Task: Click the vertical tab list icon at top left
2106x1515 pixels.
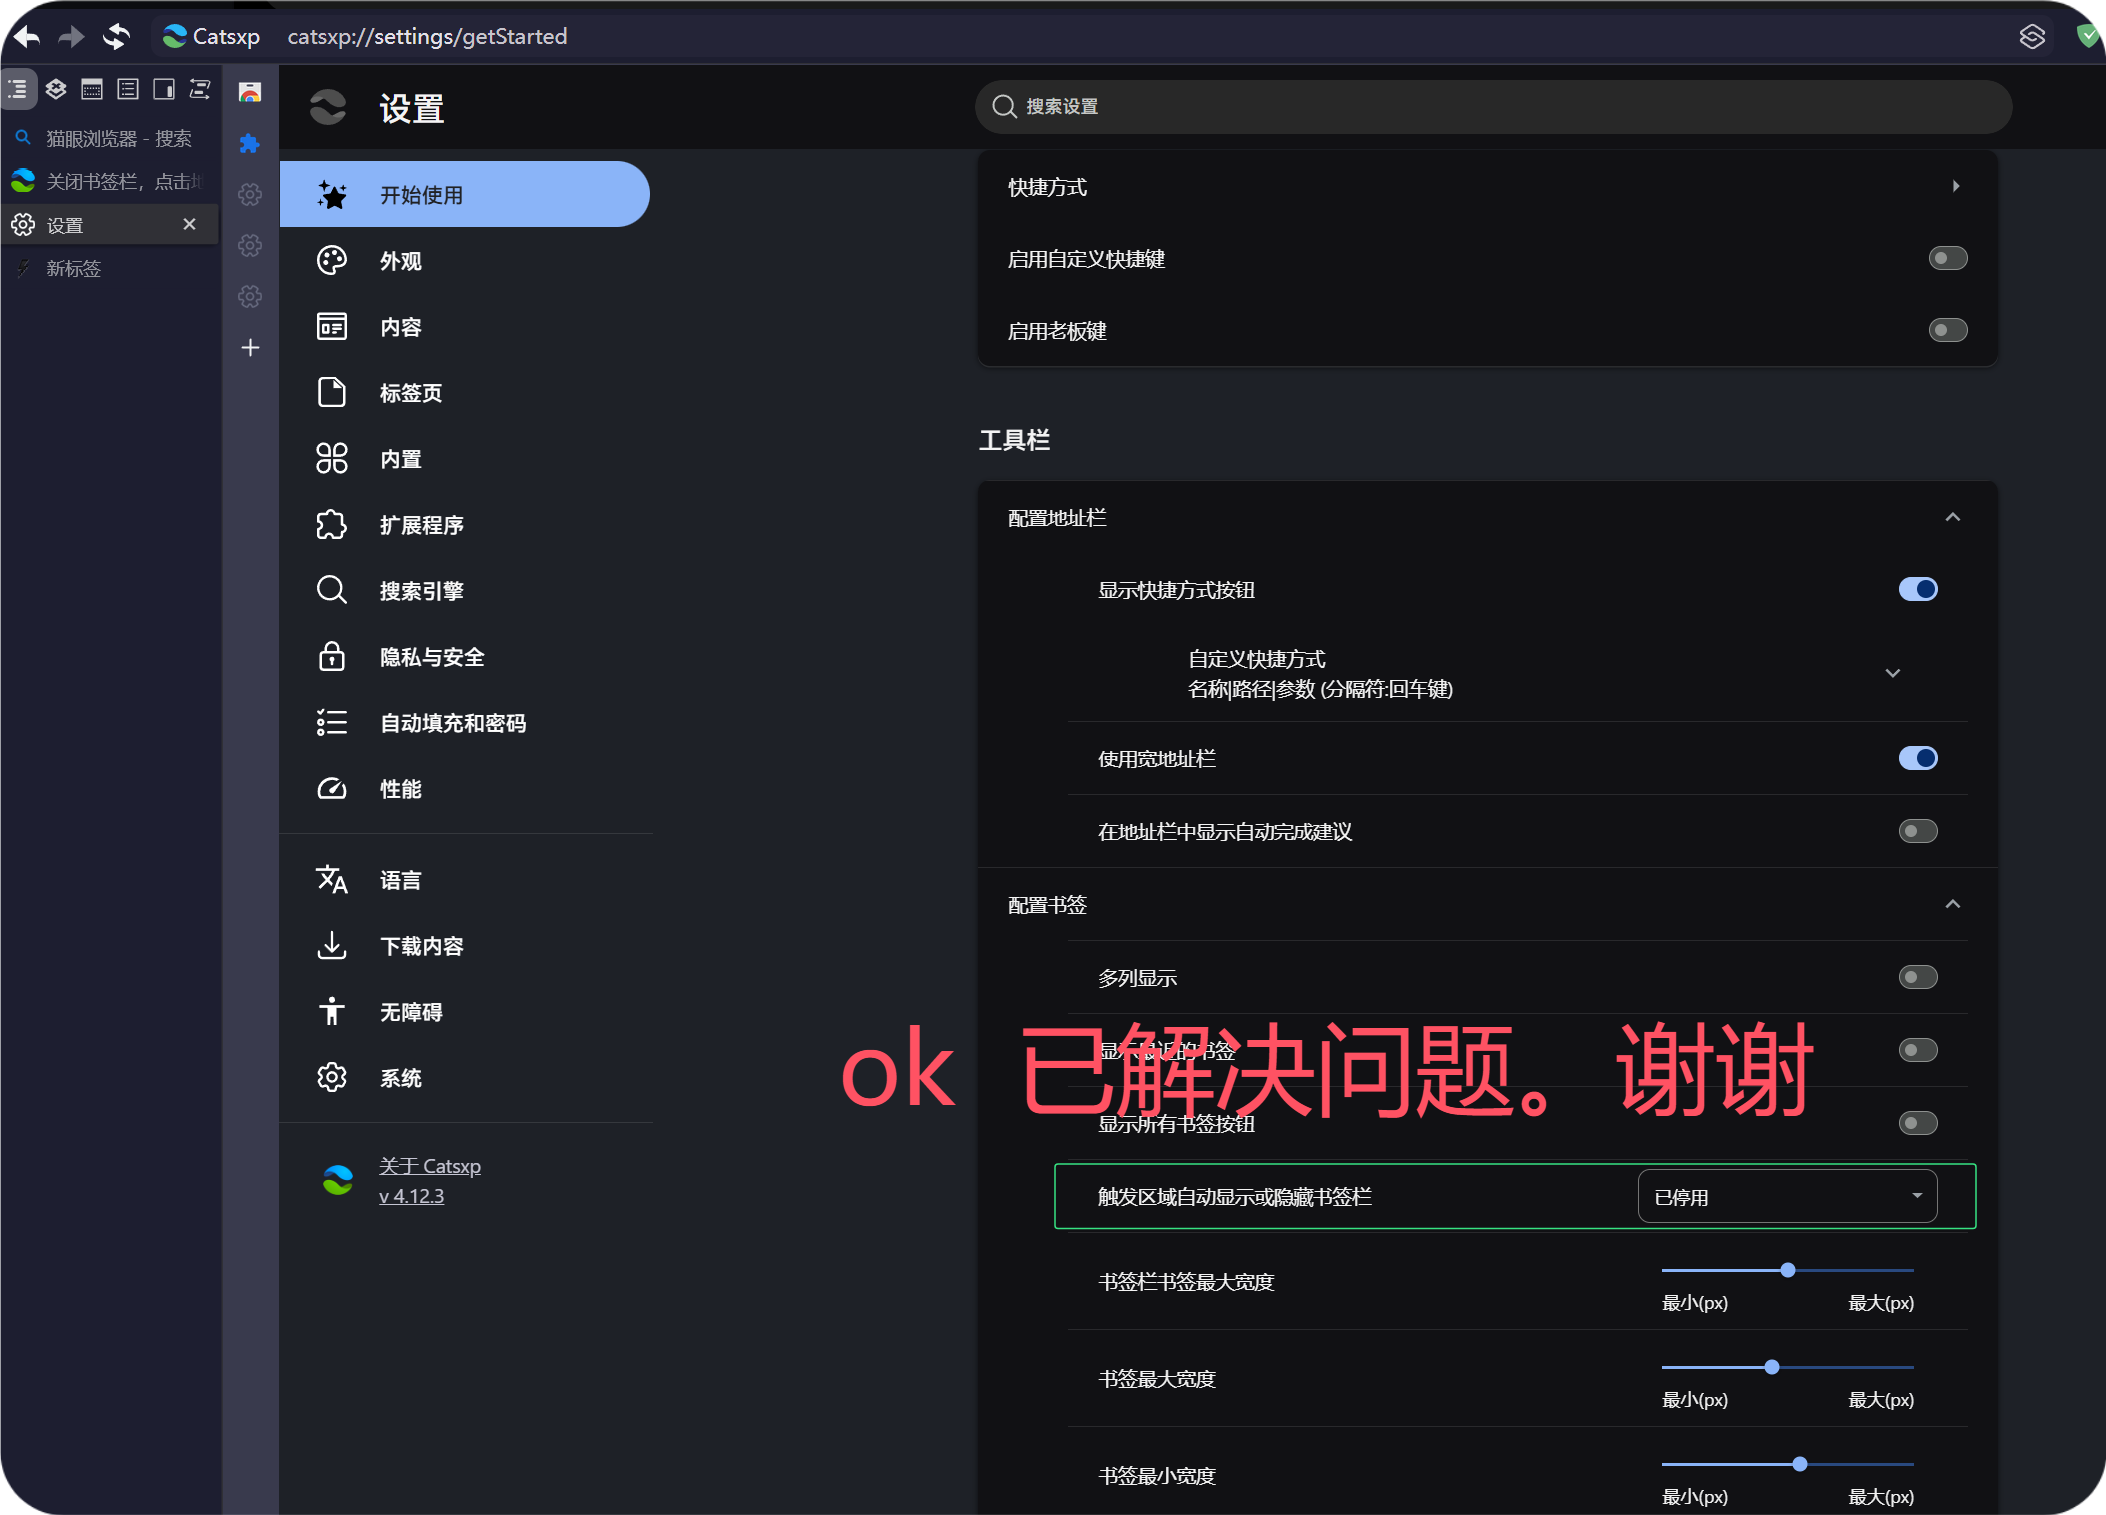Action: (x=18, y=89)
